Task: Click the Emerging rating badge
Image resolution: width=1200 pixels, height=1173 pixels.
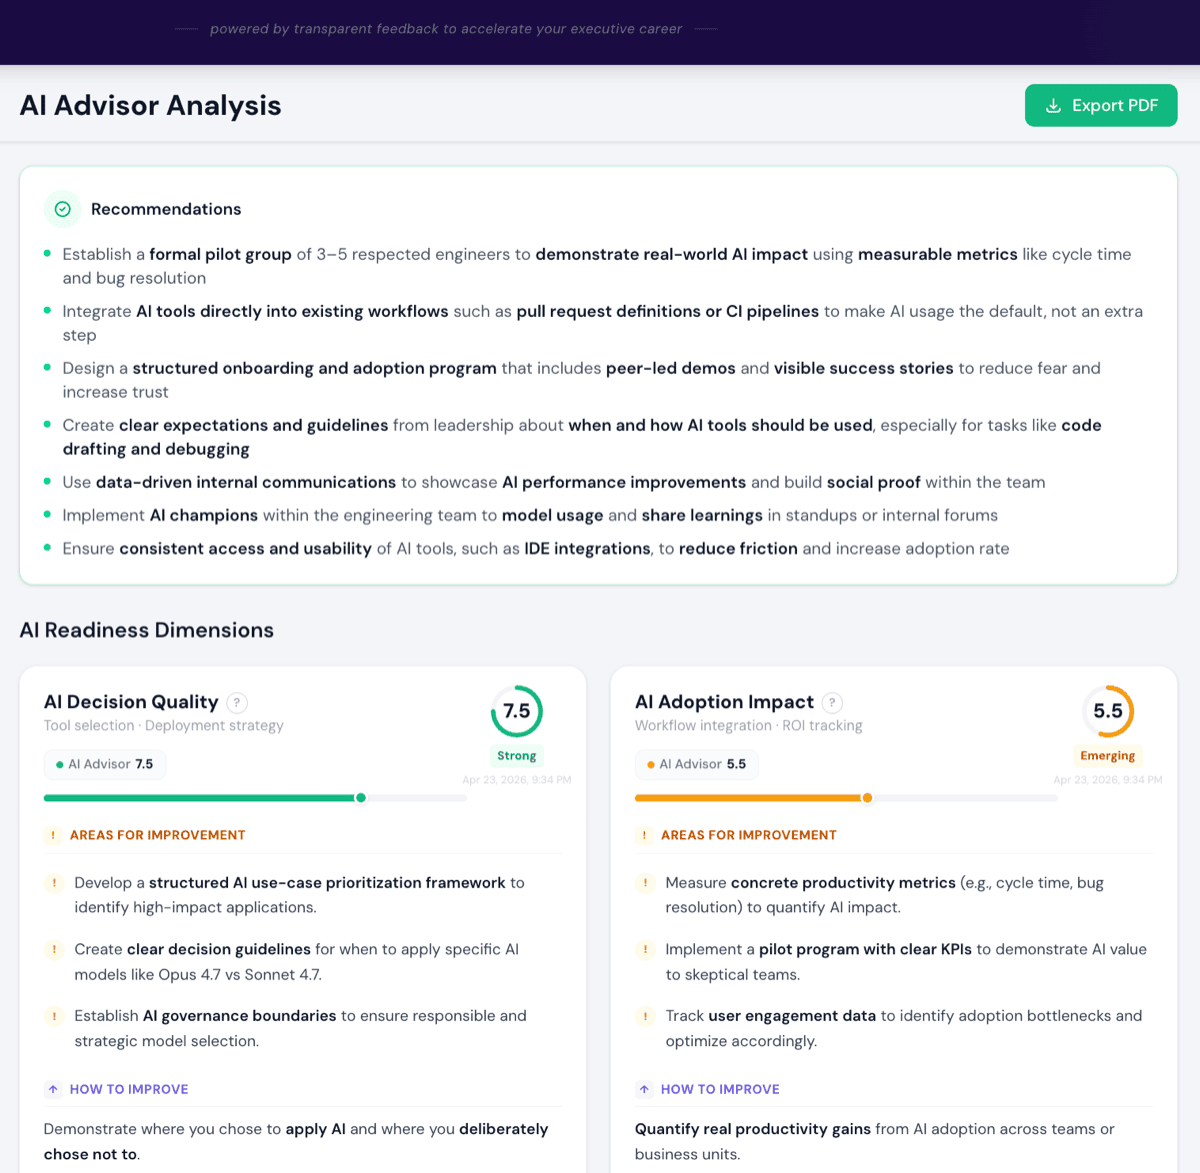Action: tap(1108, 756)
